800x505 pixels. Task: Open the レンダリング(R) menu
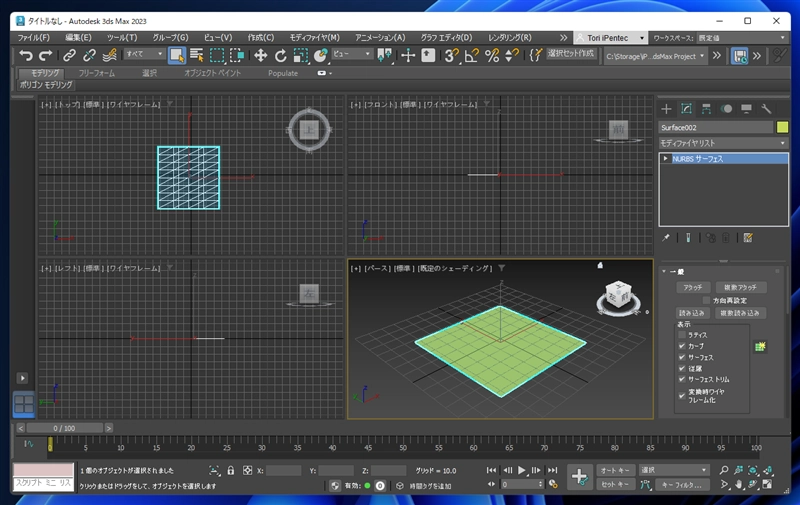pos(510,38)
